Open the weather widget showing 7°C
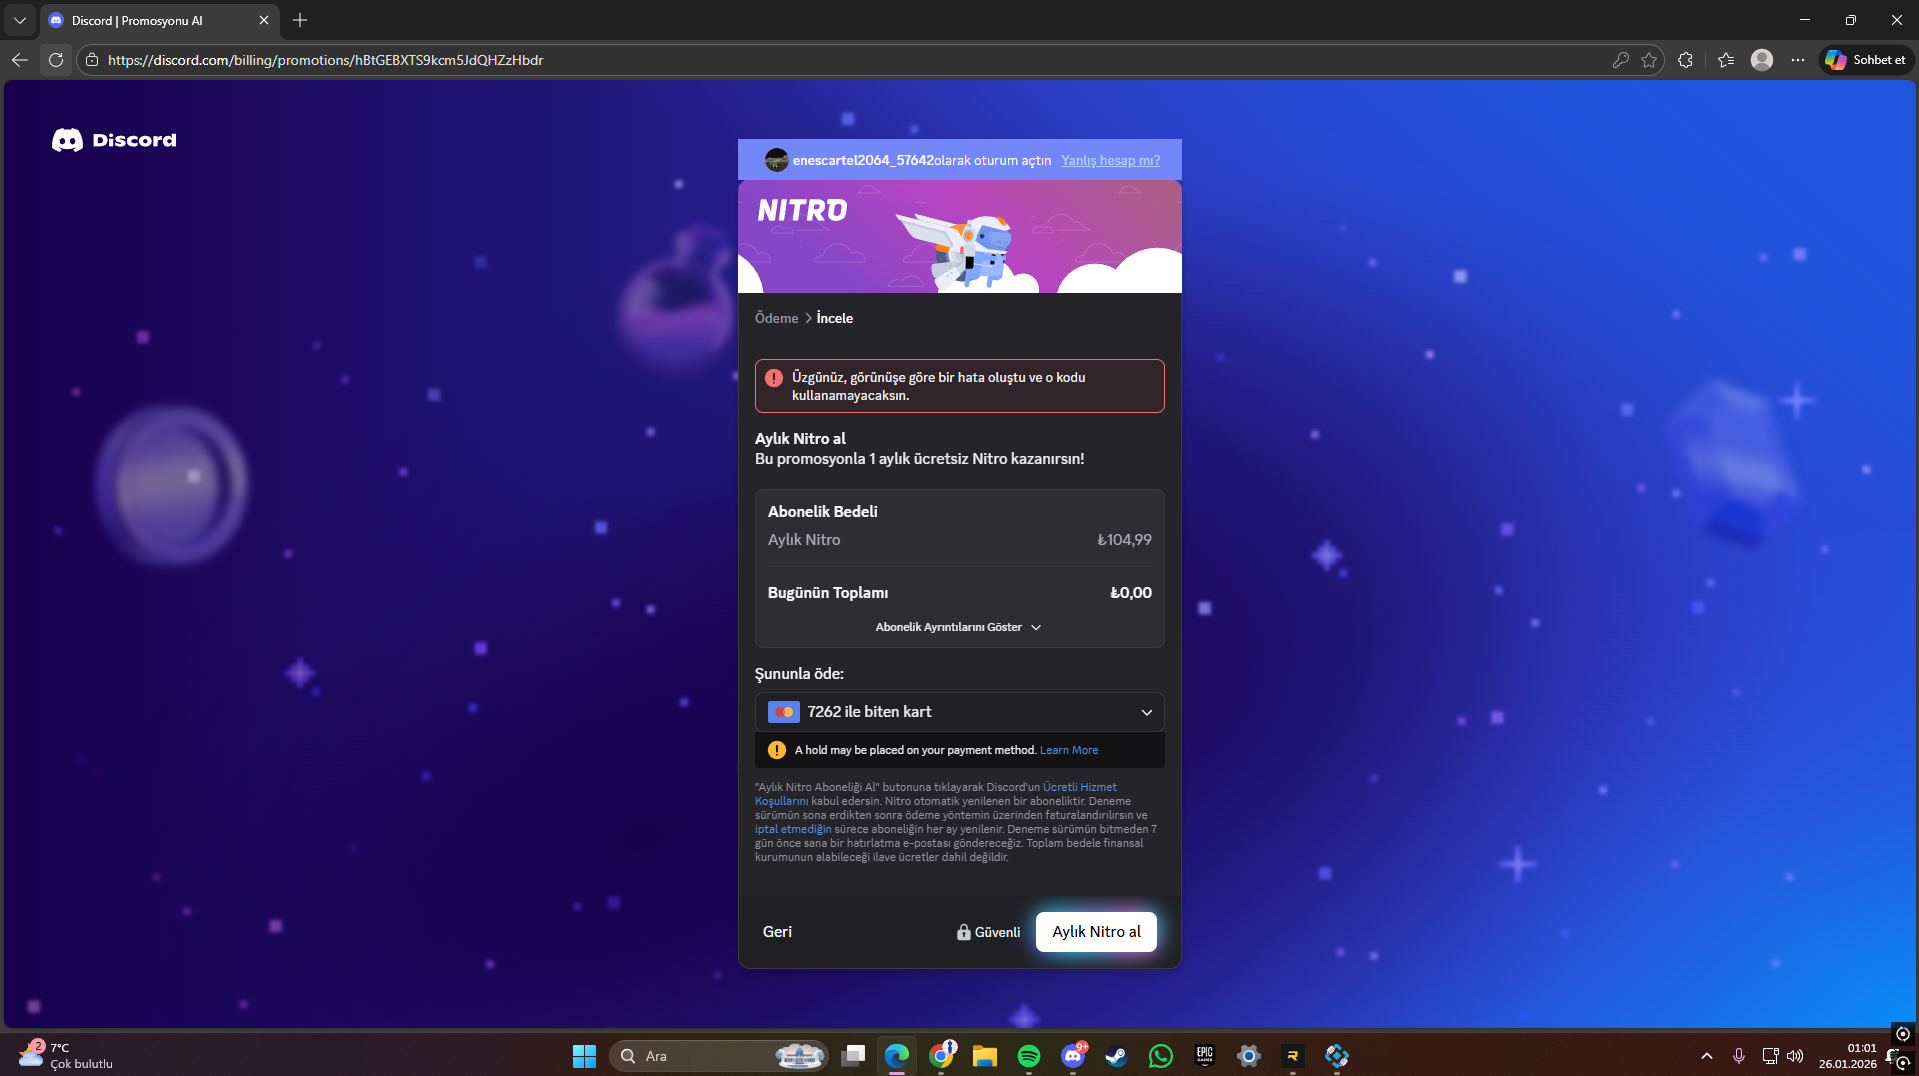This screenshot has height=1076, width=1919. pyautogui.click(x=66, y=1056)
